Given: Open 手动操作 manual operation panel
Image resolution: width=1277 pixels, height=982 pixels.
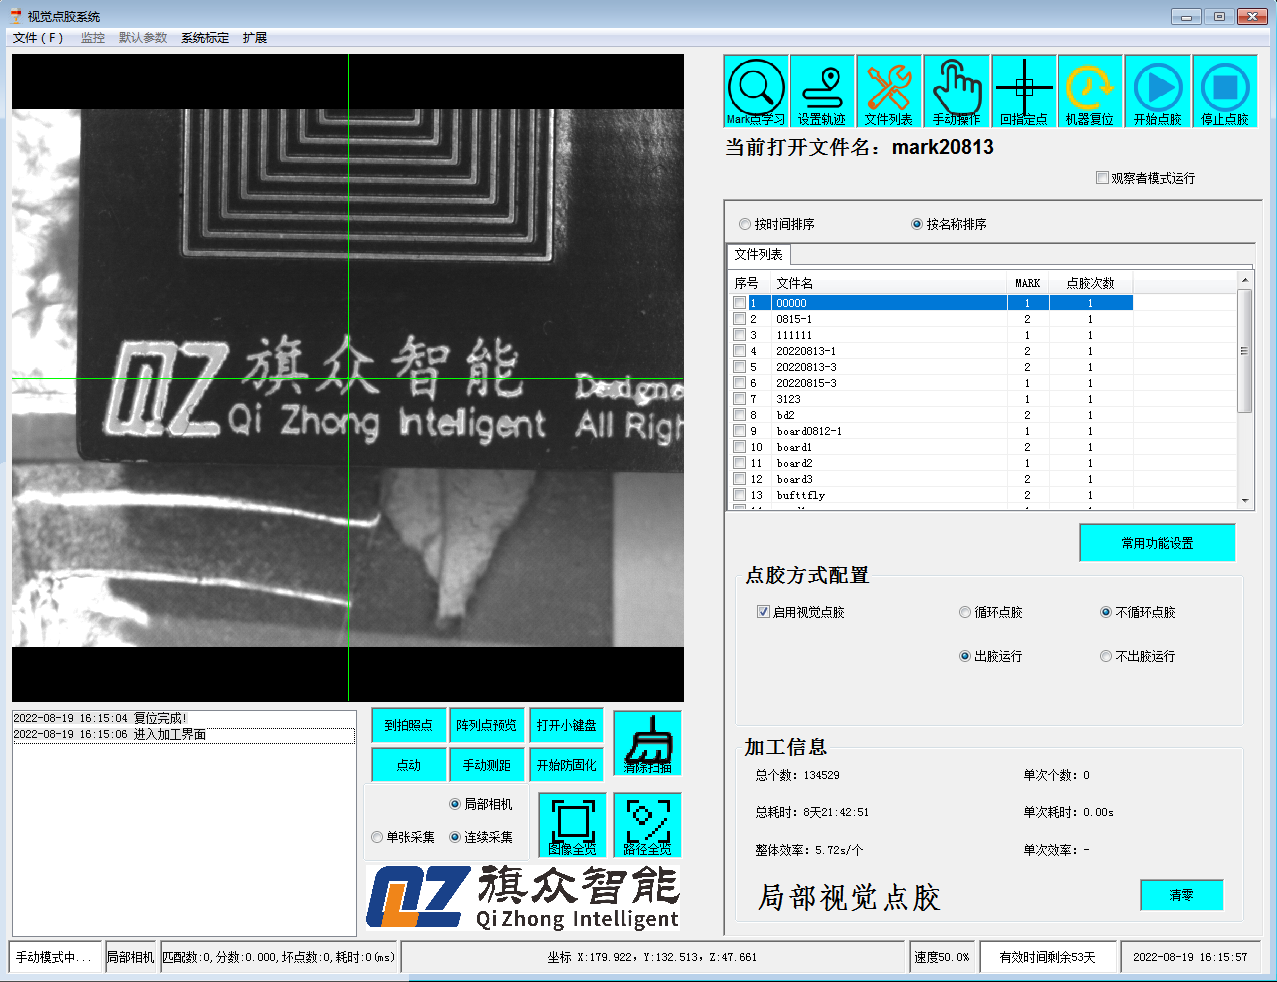Looking at the screenshot, I should pos(957,90).
